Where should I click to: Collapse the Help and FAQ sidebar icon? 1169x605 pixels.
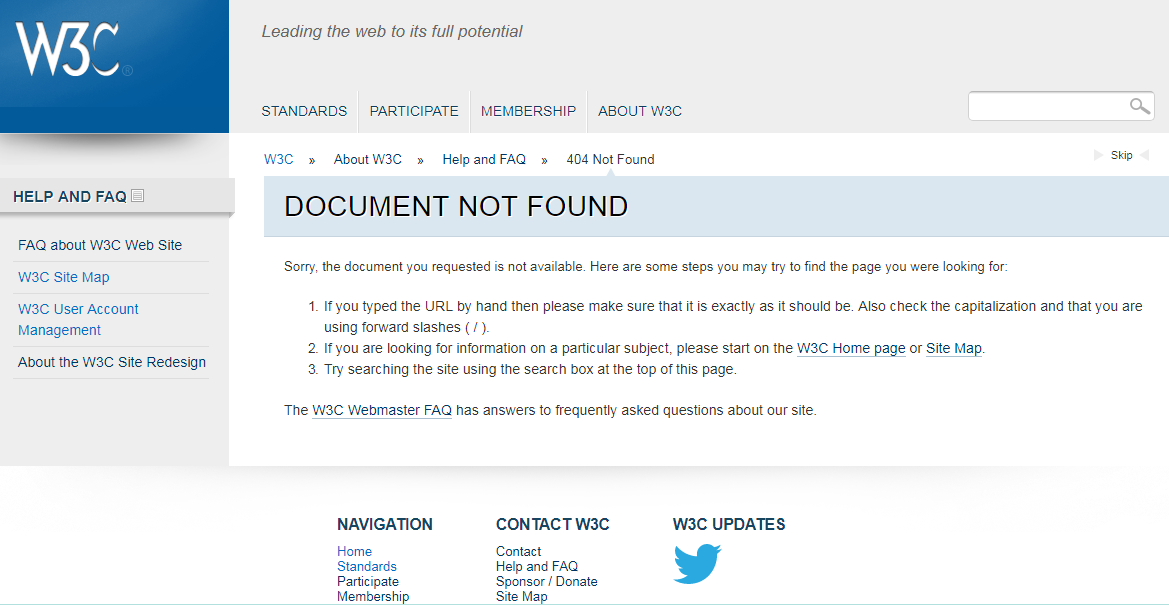pyautogui.click(x=138, y=196)
